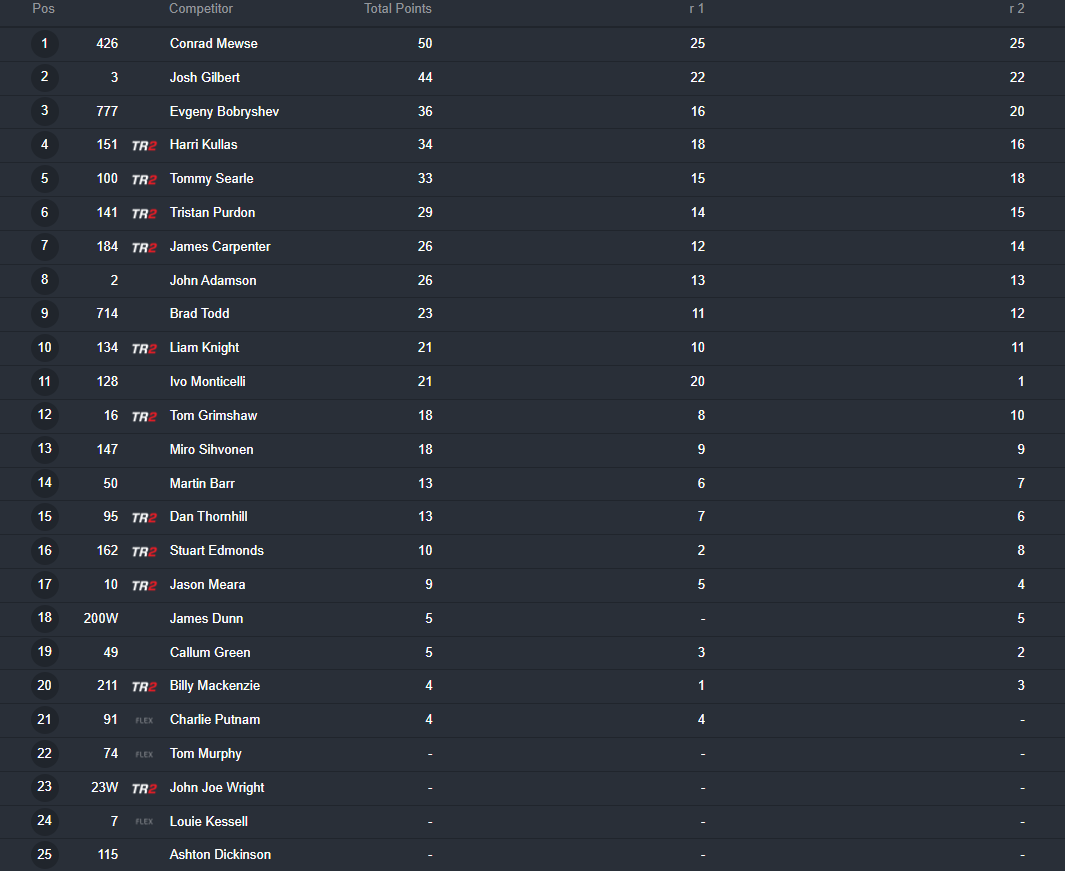
Task: Click the FLEX icon beside Louie Kessell
Action: [x=144, y=821]
